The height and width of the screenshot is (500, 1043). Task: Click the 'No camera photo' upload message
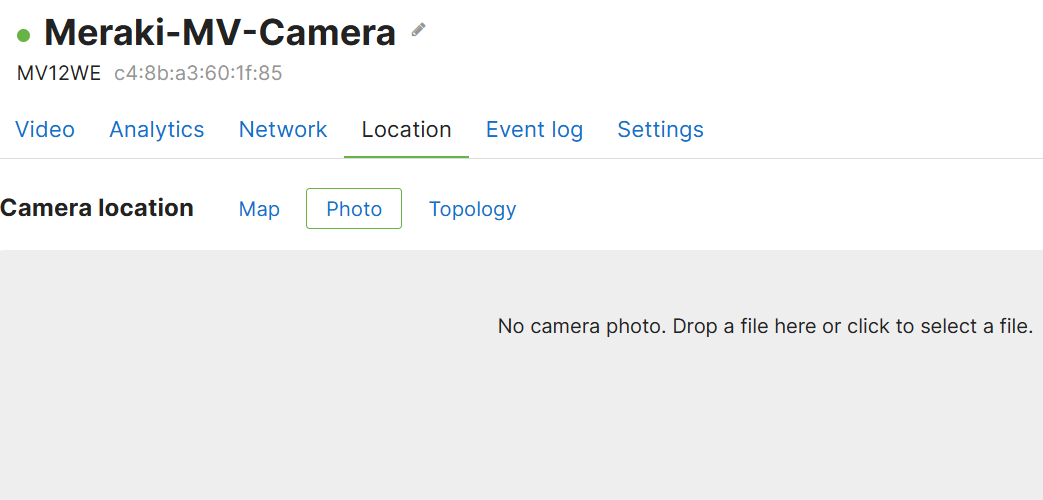click(765, 326)
